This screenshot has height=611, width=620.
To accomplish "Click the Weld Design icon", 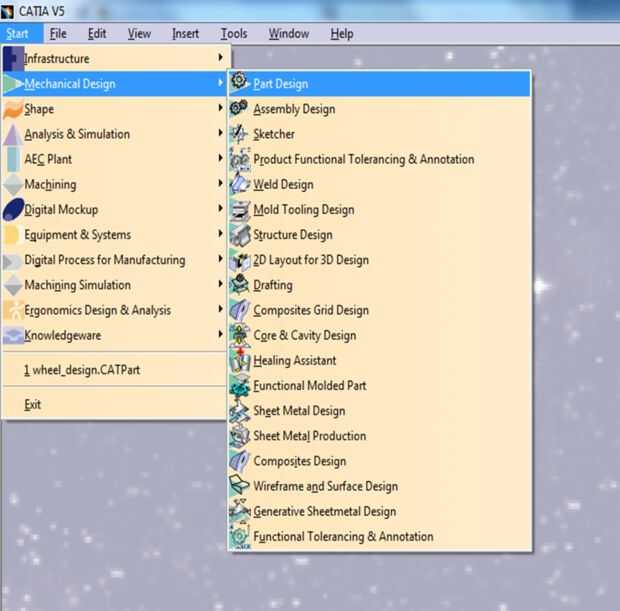I will click(239, 184).
